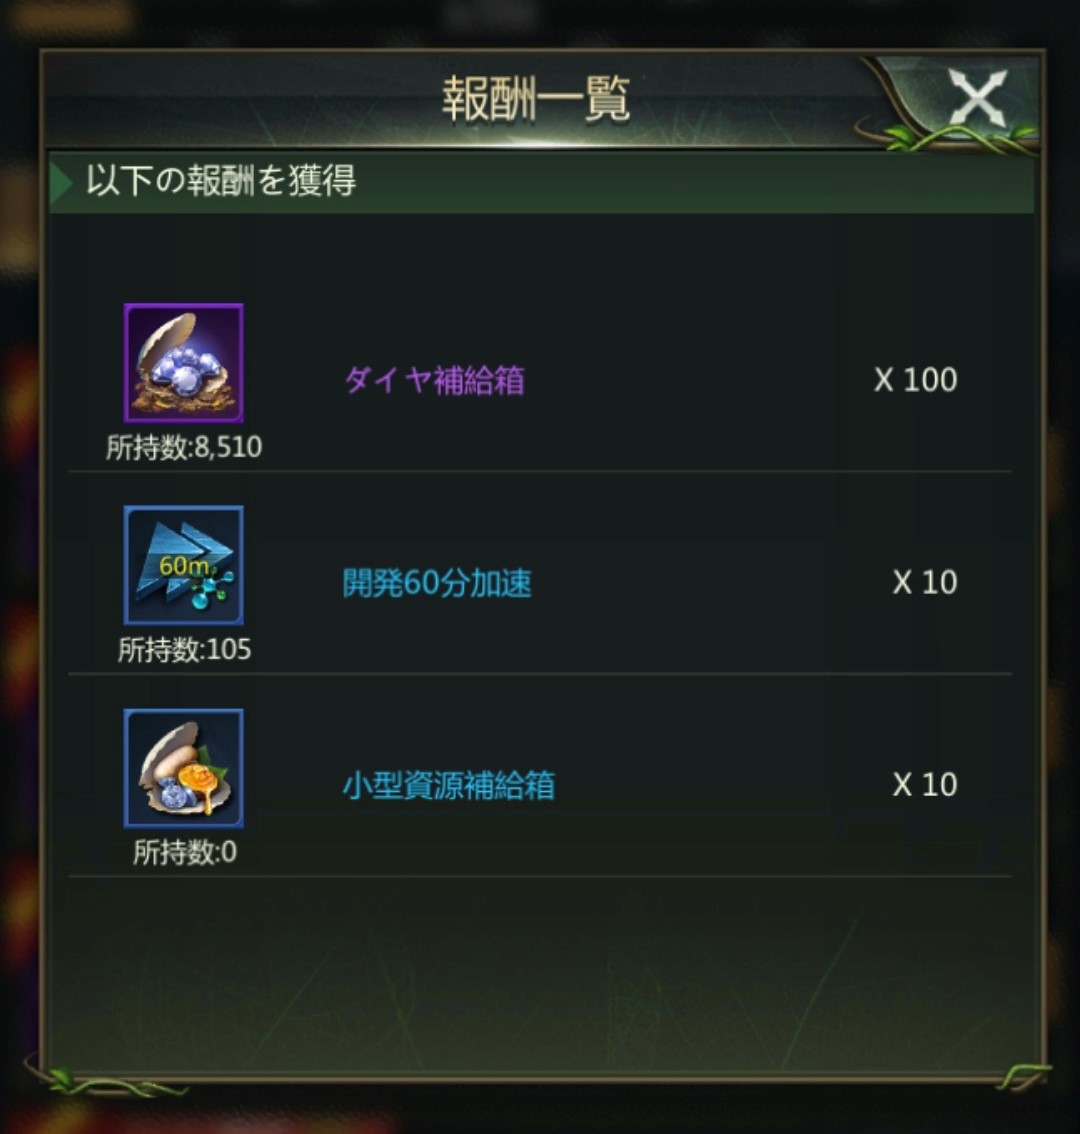
Task: Click the 所持数:0 owned count
Action: (x=184, y=852)
